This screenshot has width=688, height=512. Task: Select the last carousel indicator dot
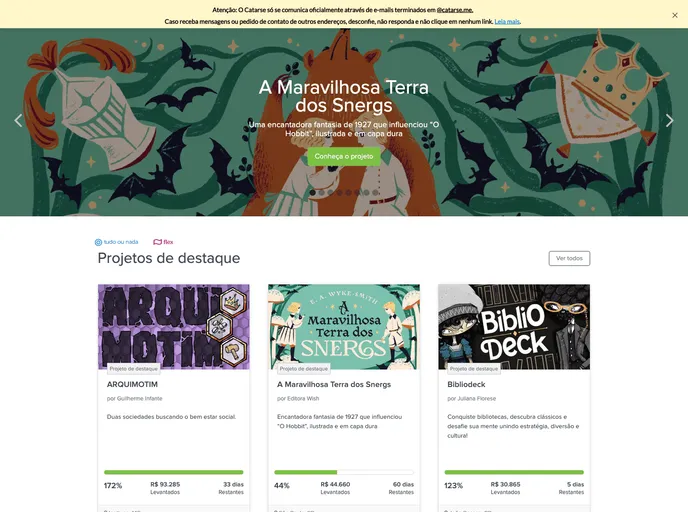[x=375, y=192]
